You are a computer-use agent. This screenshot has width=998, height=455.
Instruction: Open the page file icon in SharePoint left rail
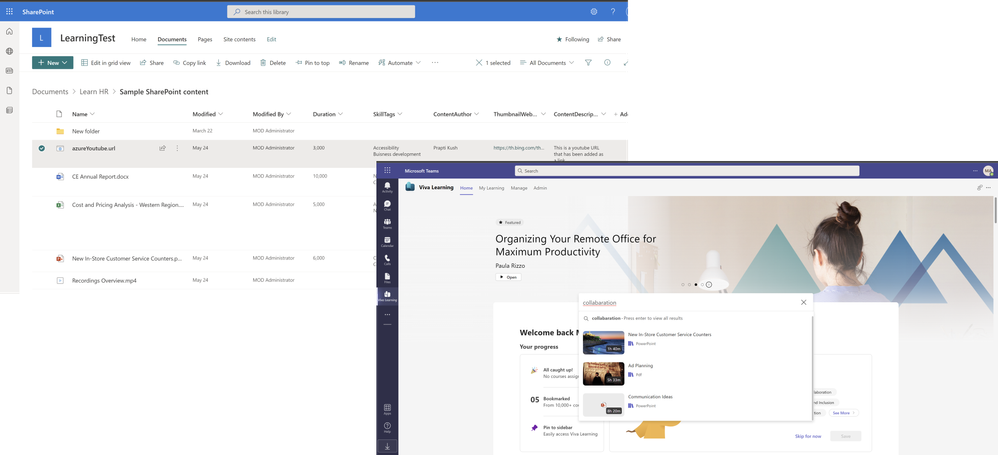coord(9,90)
